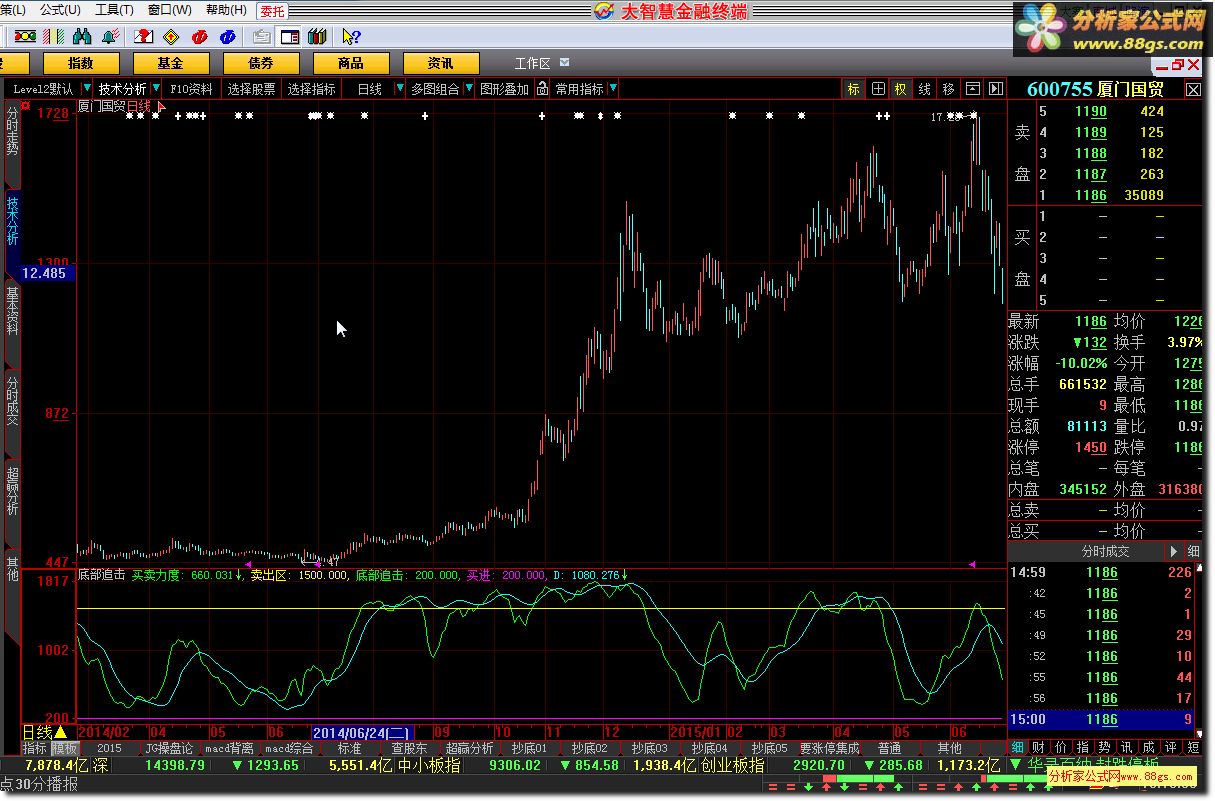Click the 商品 yellow button
The height and width of the screenshot is (801, 1215).
pos(351,63)
